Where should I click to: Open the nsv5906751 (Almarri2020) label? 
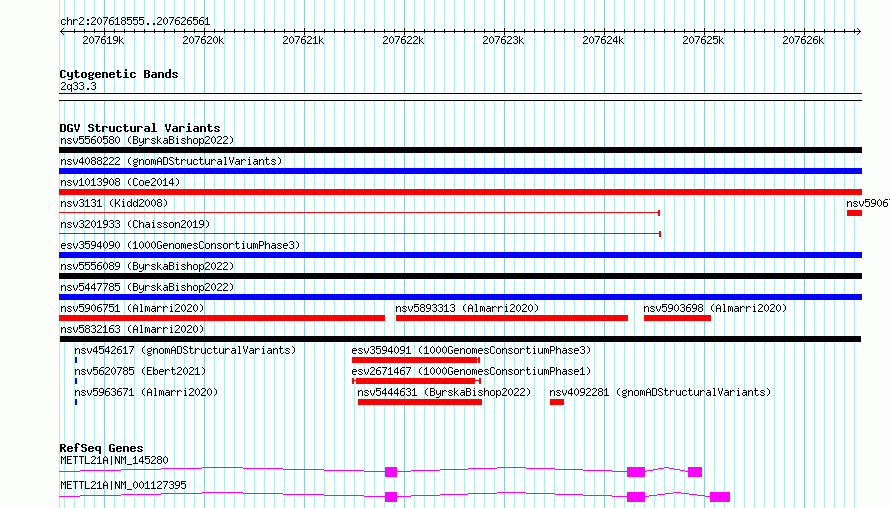132,308
